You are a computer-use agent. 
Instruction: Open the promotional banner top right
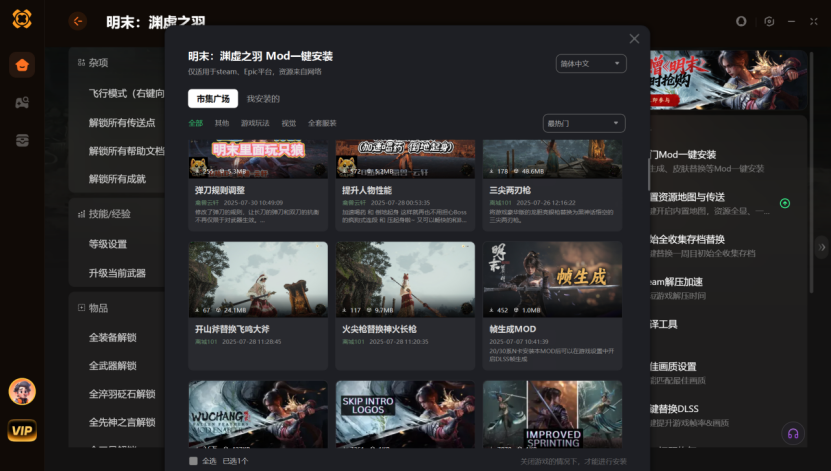(729, 80)
